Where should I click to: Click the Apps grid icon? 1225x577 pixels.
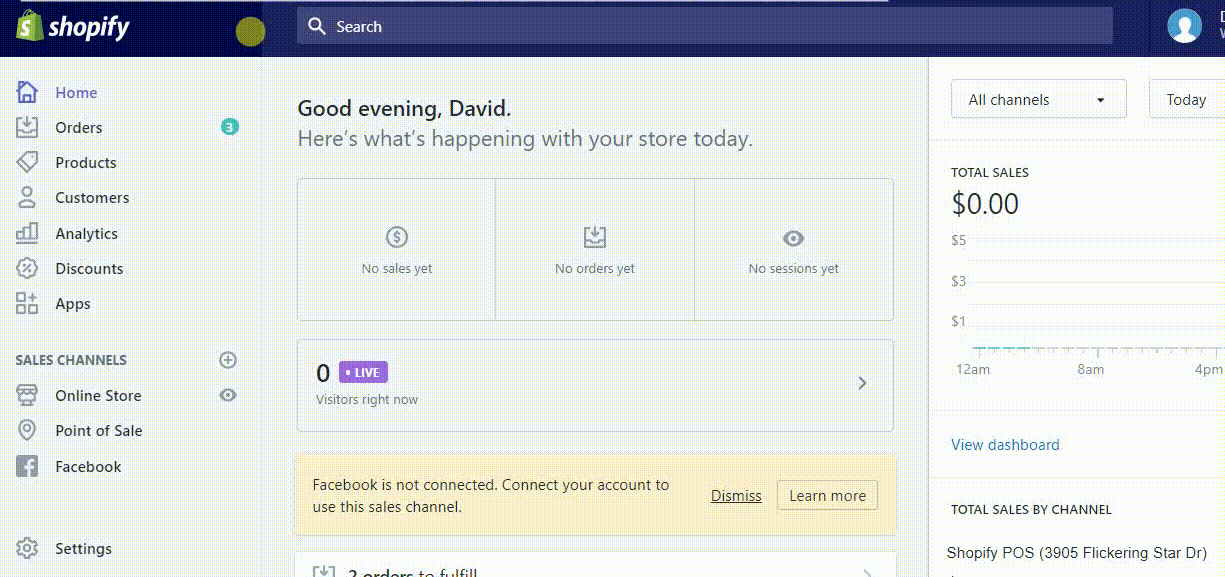pyautogui.click(x=27, y=303)
